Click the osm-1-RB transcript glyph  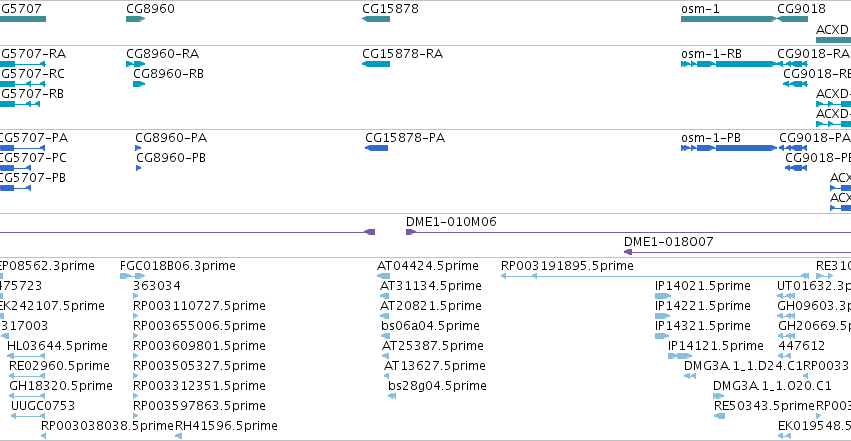click(729, 64)
